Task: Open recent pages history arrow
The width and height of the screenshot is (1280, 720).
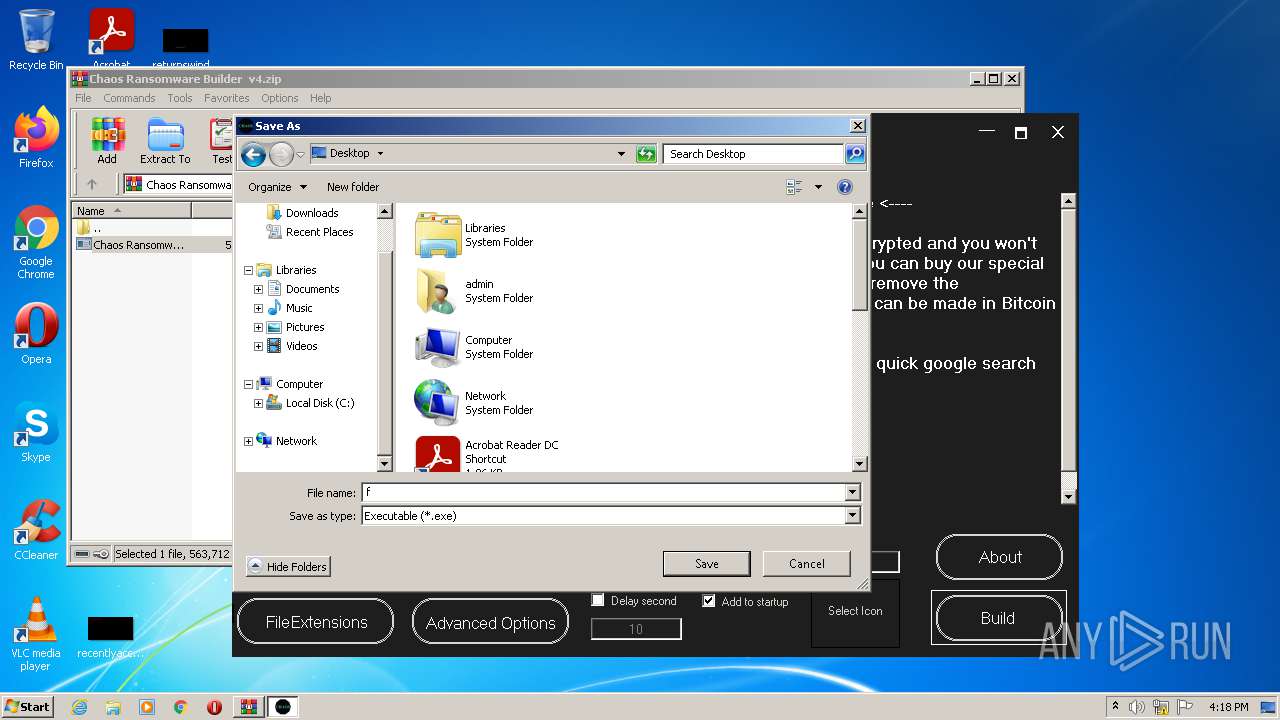Action: pos(300,154)
